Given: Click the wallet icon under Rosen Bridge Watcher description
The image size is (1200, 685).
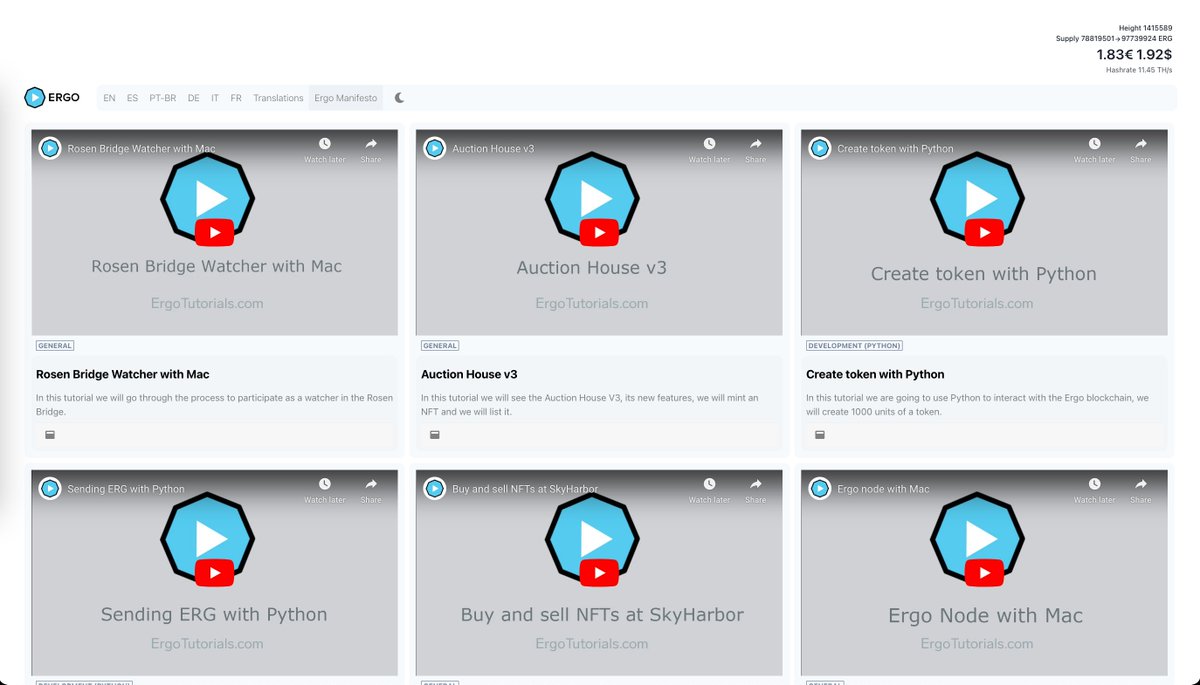Looking at the screenshot, I should tap(49, 434).
